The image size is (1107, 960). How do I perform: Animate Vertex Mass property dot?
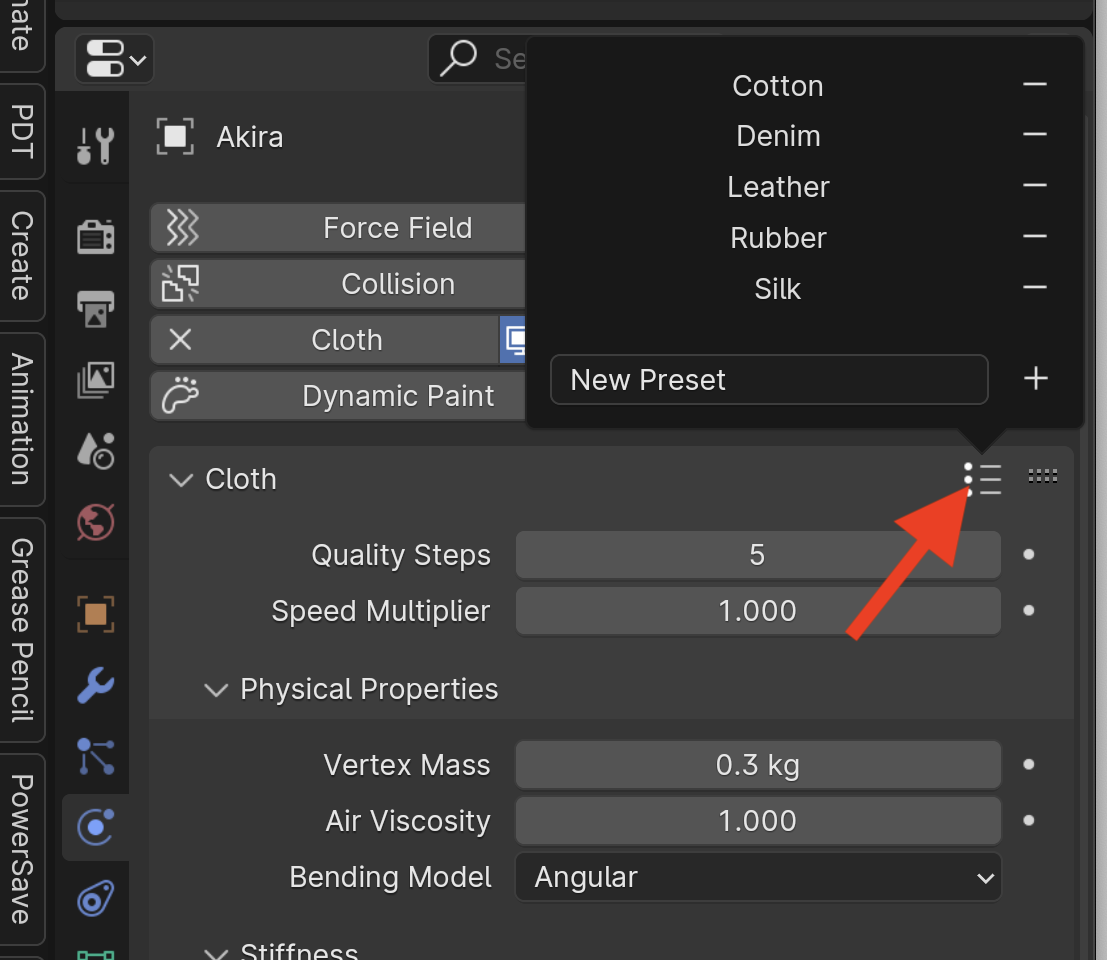pyautogui.click(x=1029, y=764)
